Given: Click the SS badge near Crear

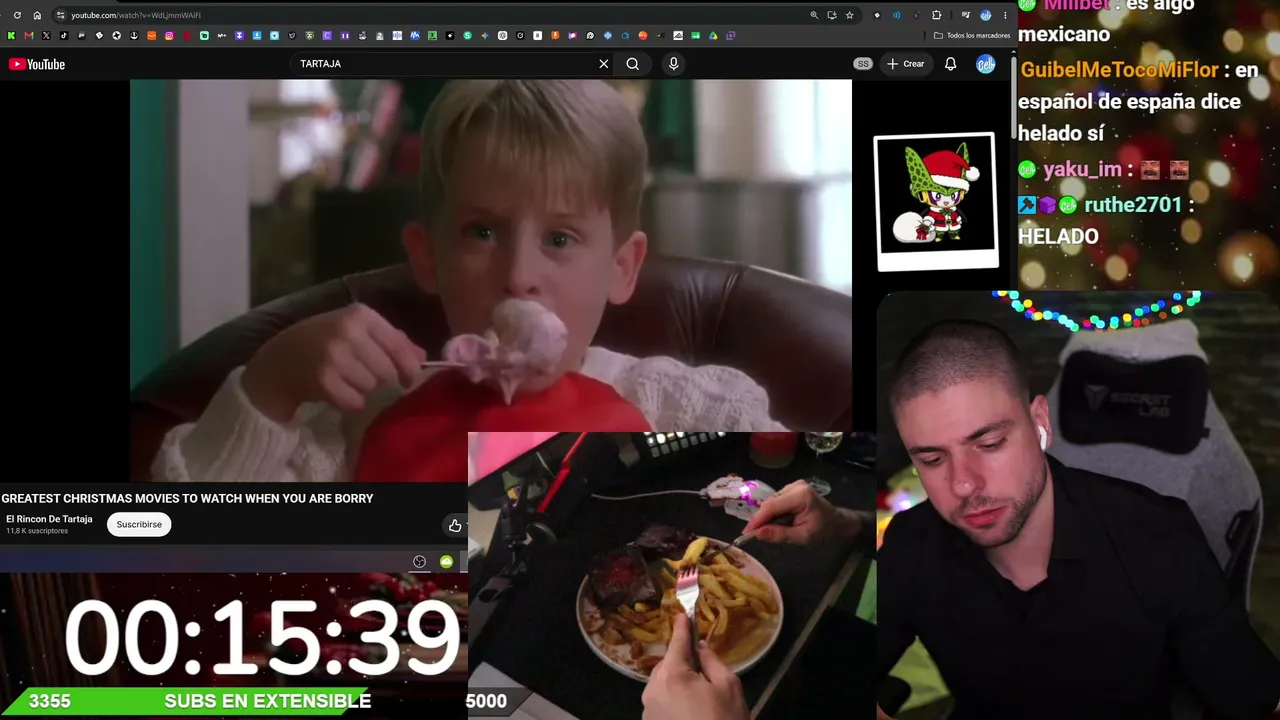Looking at the screenshot, I should click(863, 64).
